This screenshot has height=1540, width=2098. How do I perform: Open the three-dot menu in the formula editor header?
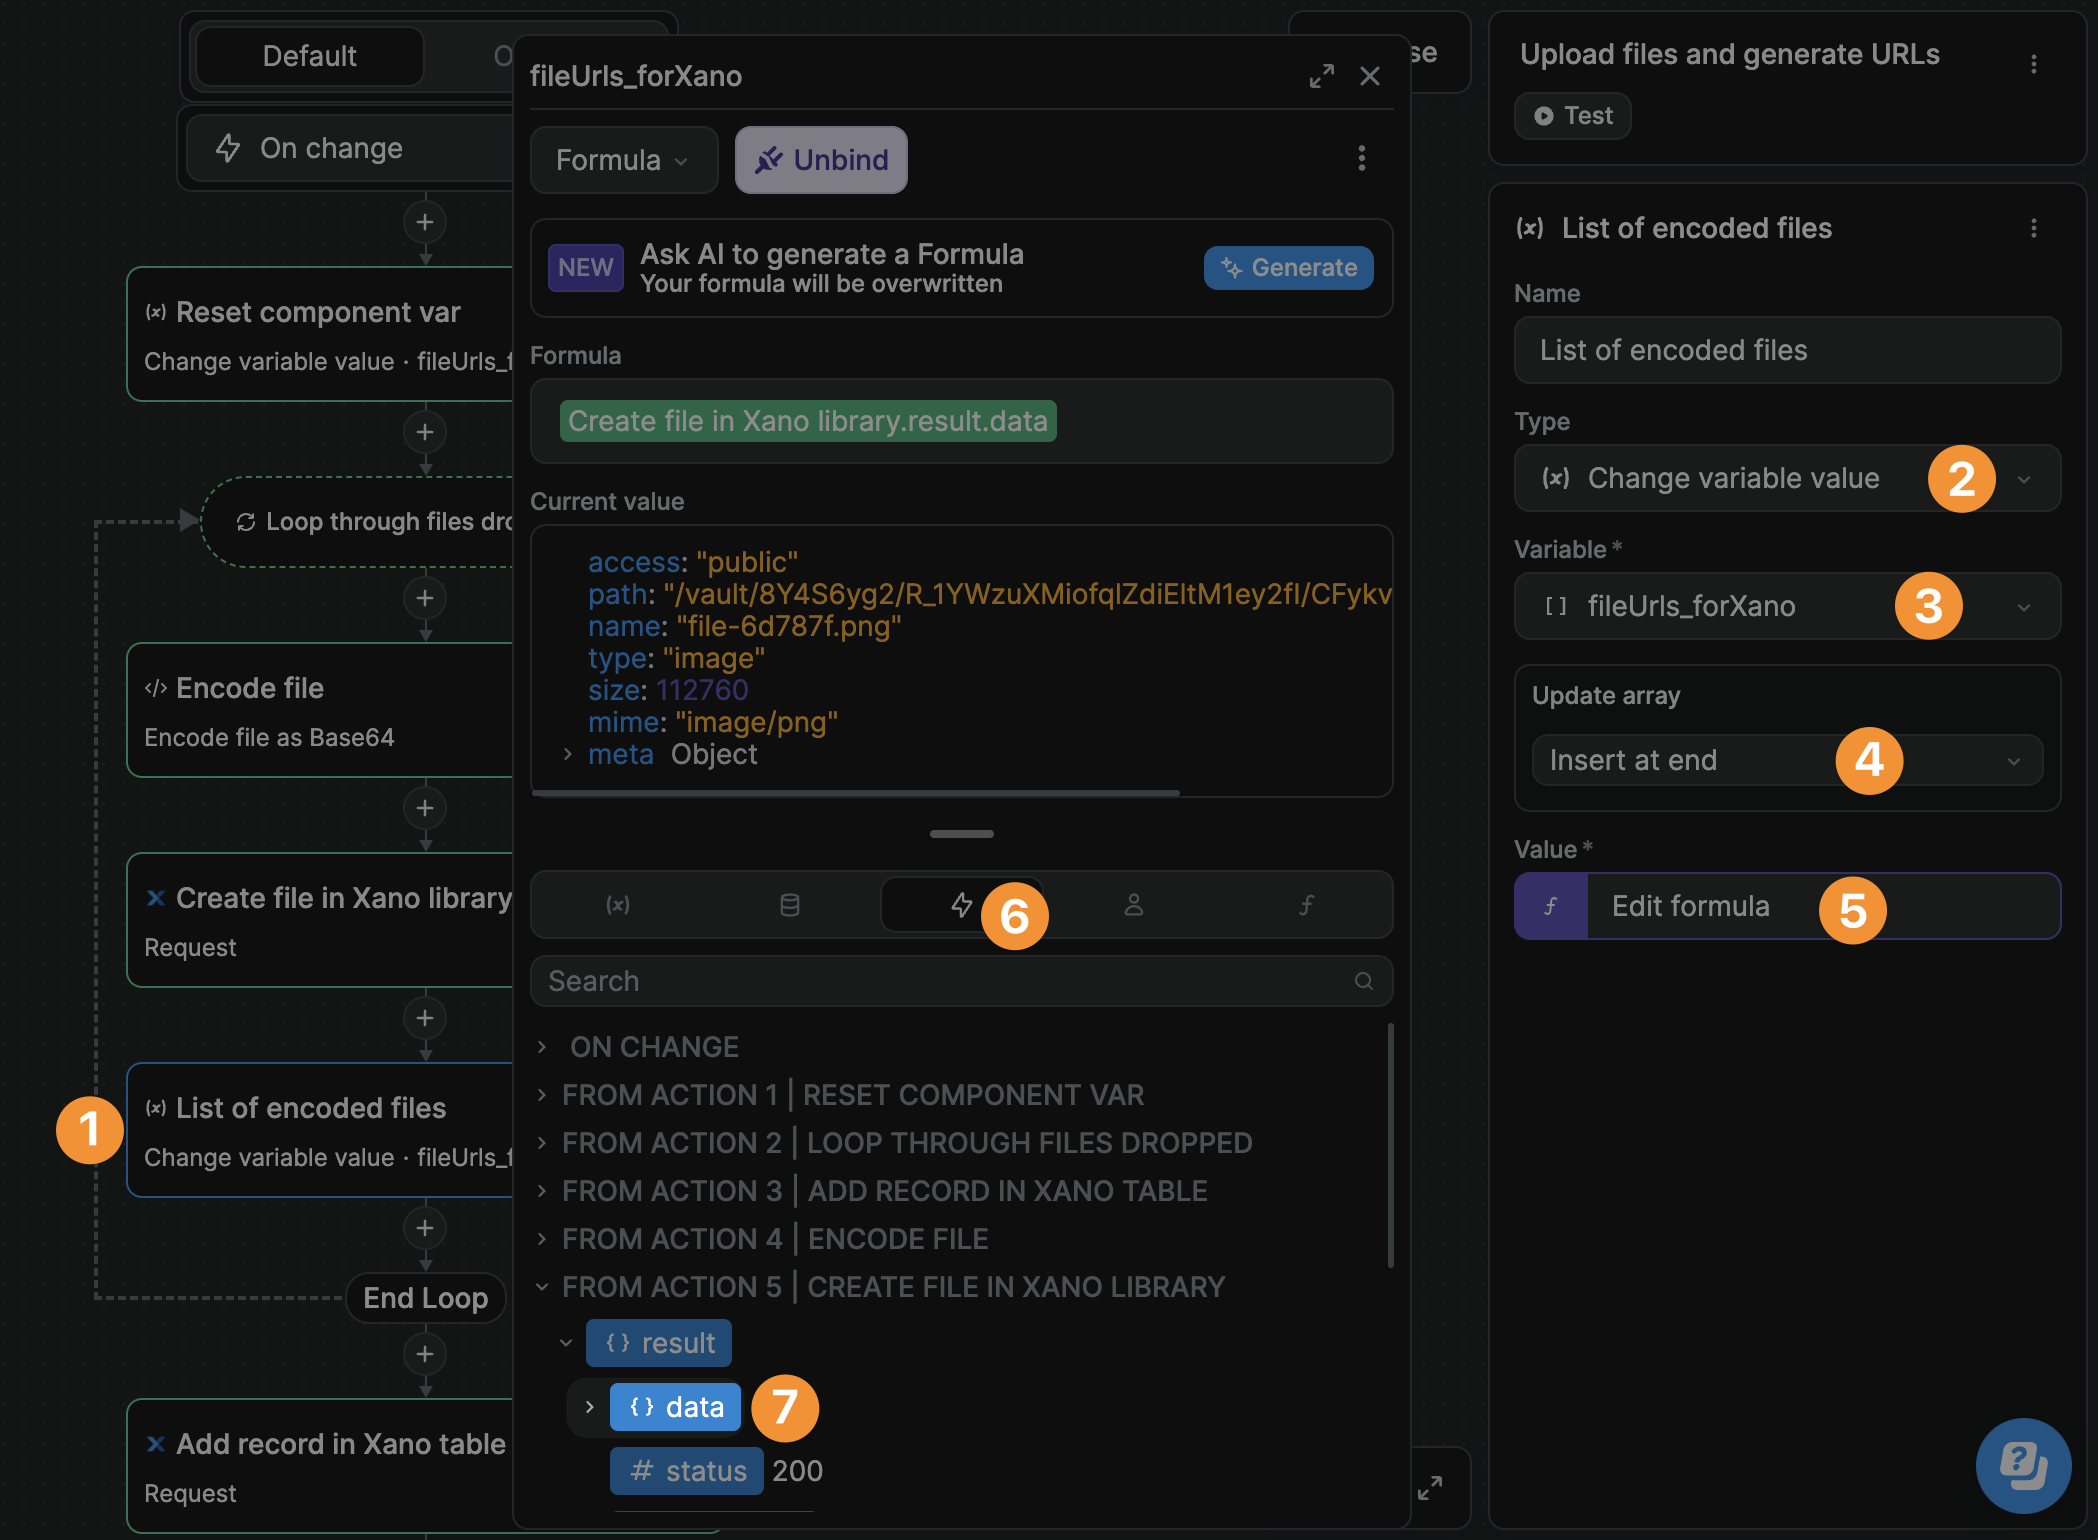pyautogui.click(x=1361, y=160)
